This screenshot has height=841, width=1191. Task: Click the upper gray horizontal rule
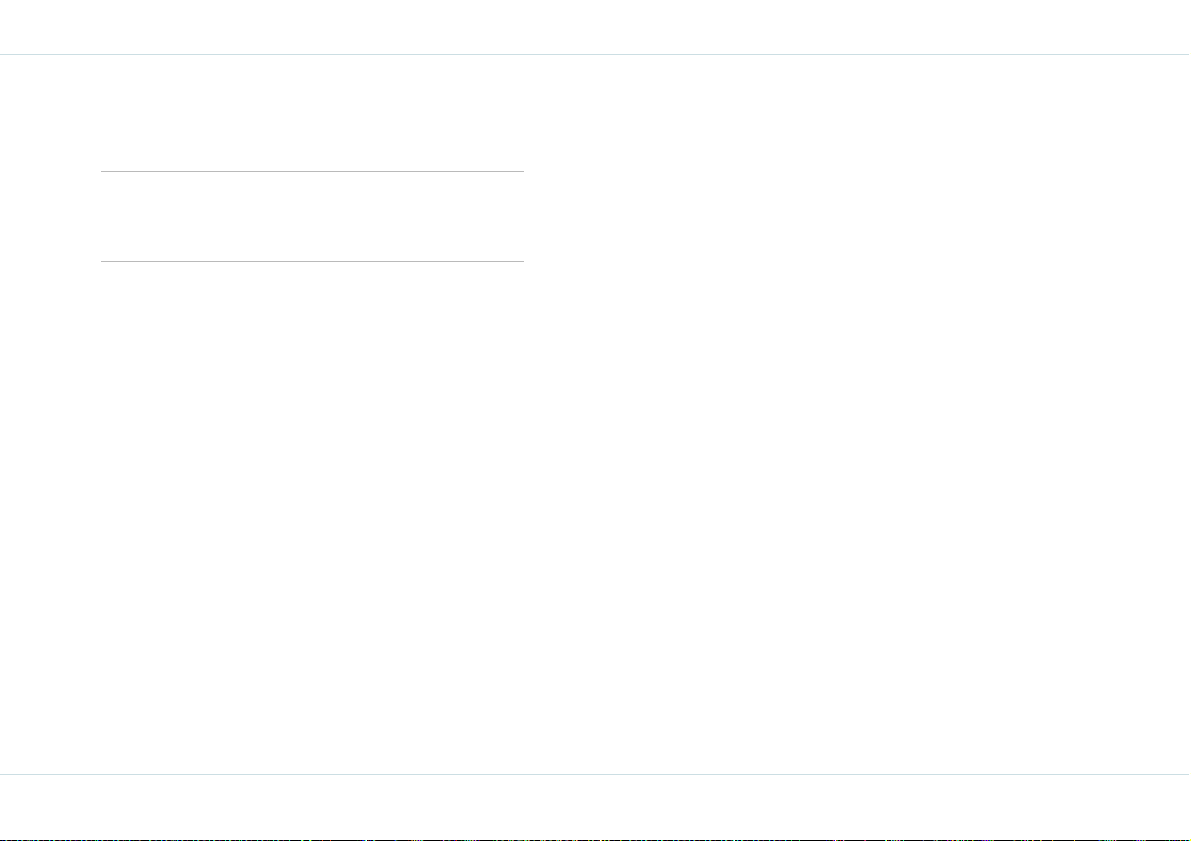pos(312,172)
